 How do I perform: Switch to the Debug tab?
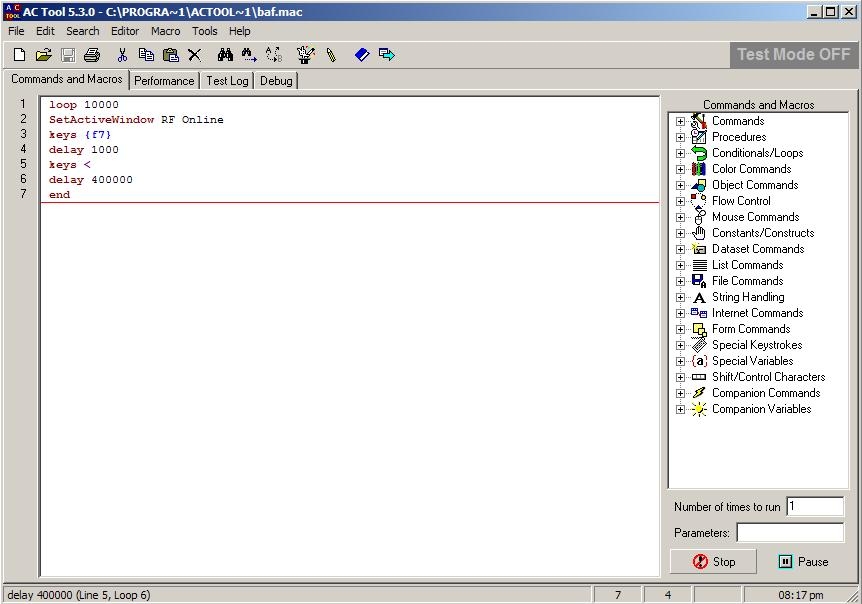276,81
